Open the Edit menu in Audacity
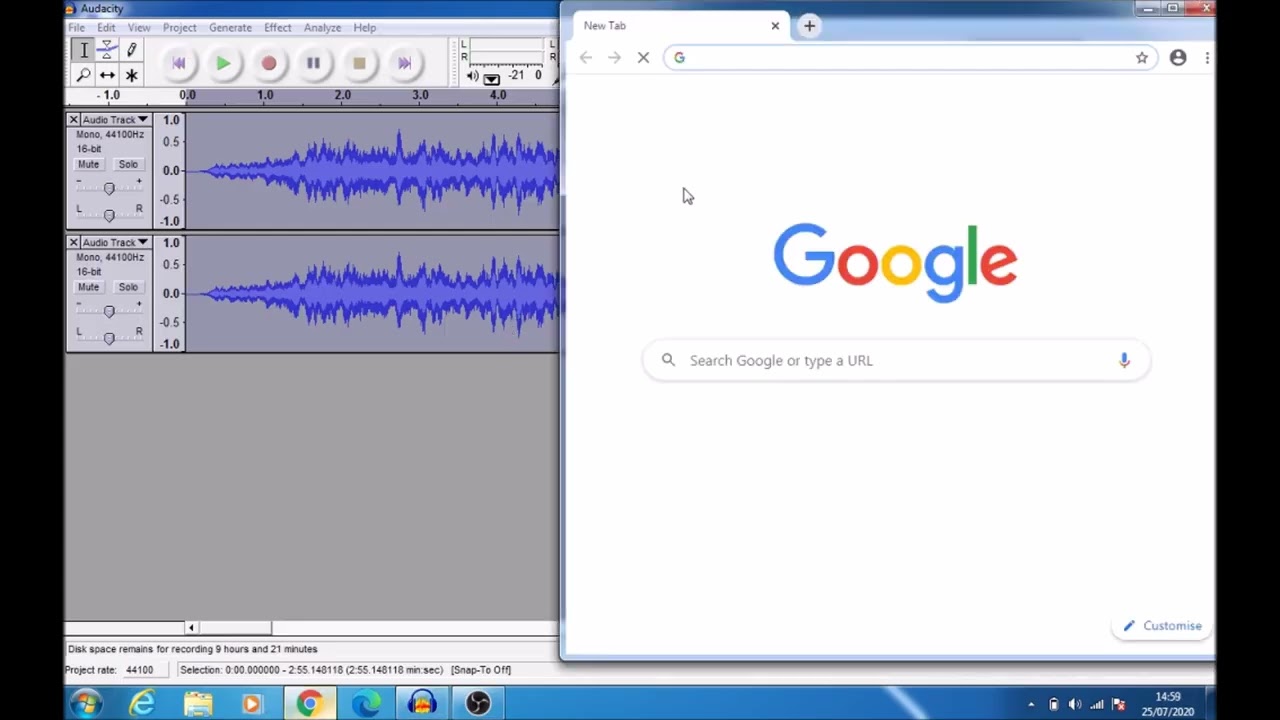 tap(106, 28)
